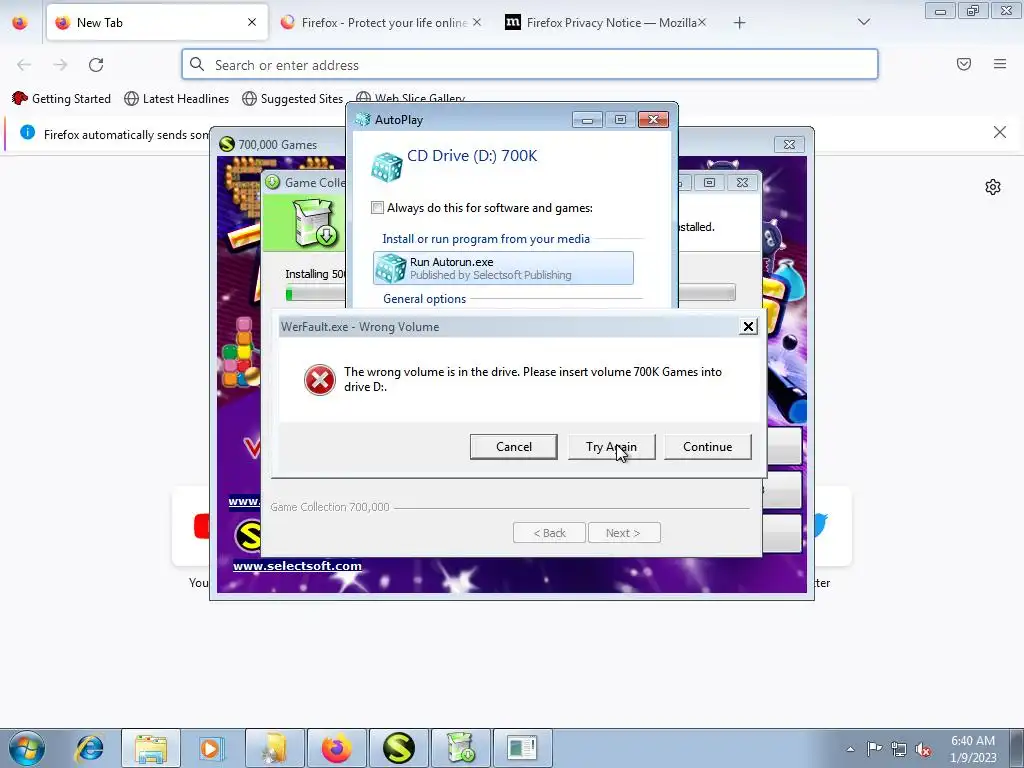Switch to Firefox Privacy Notice tab

pos(605,23)
